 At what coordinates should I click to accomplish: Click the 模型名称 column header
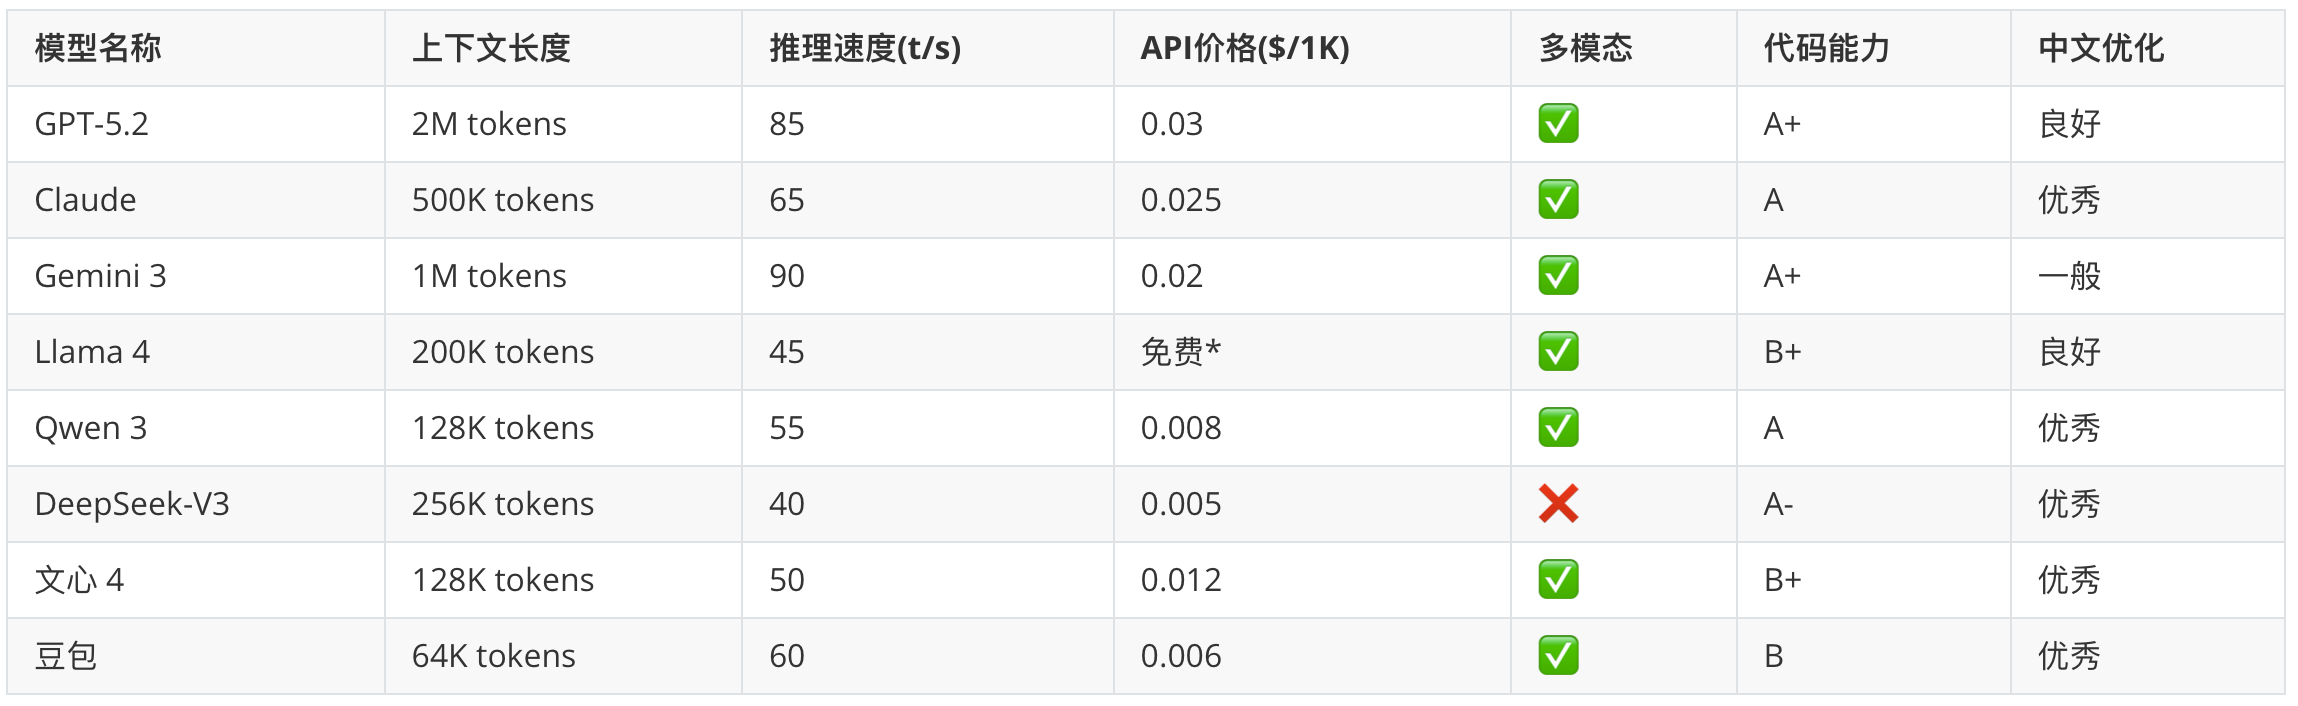tap(98, 48)
